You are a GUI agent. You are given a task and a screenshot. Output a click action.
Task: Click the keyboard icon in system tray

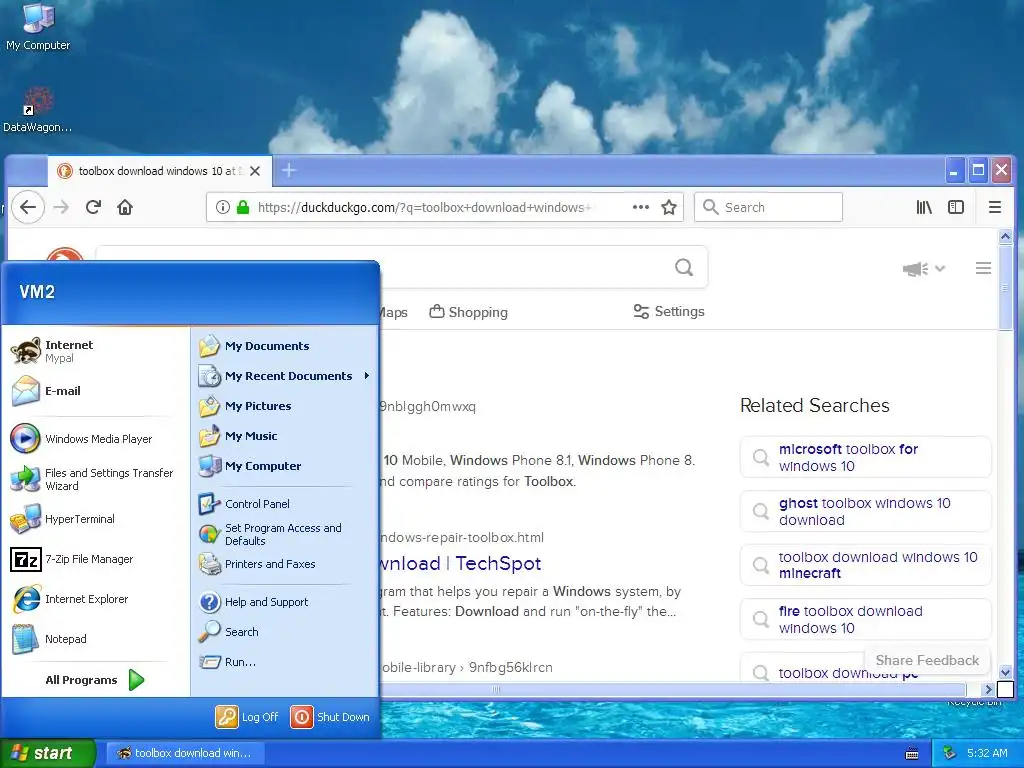tap(912, 754)
